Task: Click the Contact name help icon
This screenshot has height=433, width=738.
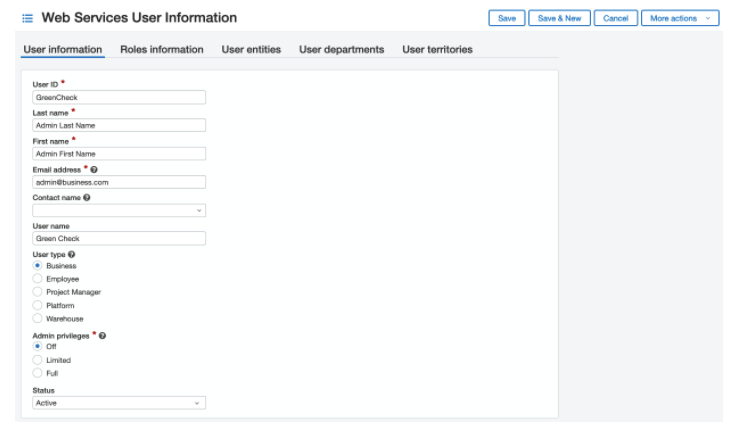Action: click(87, 198)
